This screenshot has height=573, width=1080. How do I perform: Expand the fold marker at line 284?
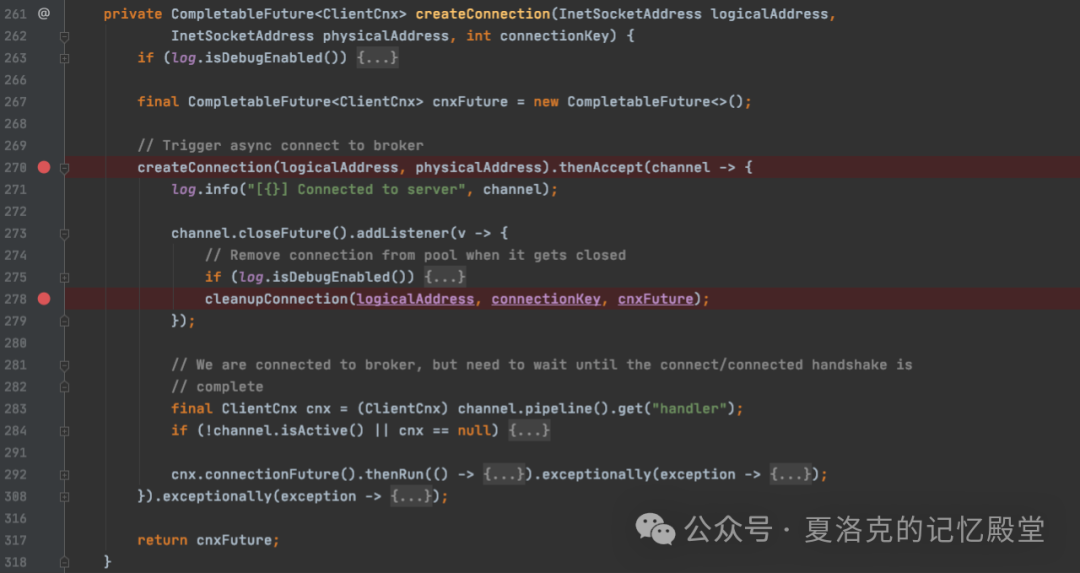click(x=64, y=431)
